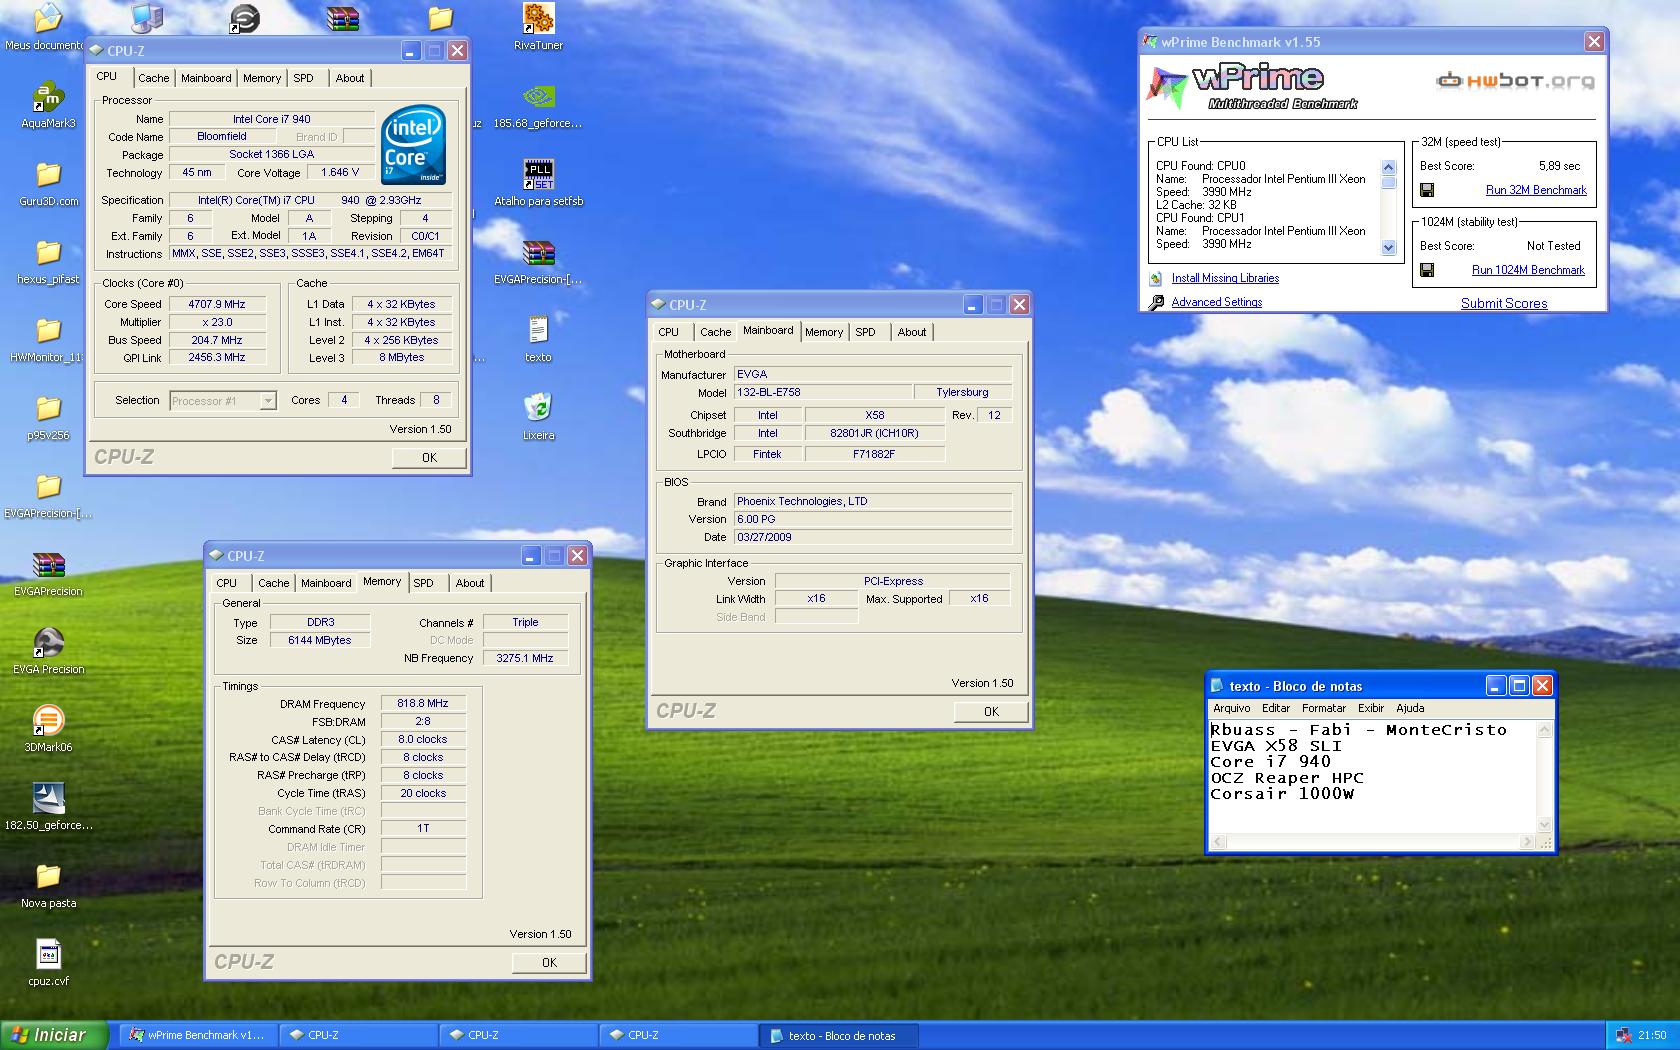Switch to wPrime Benchmark taskbar button
The width and height of the screenshot is (1680, 1050).
tap(198, 1035)
